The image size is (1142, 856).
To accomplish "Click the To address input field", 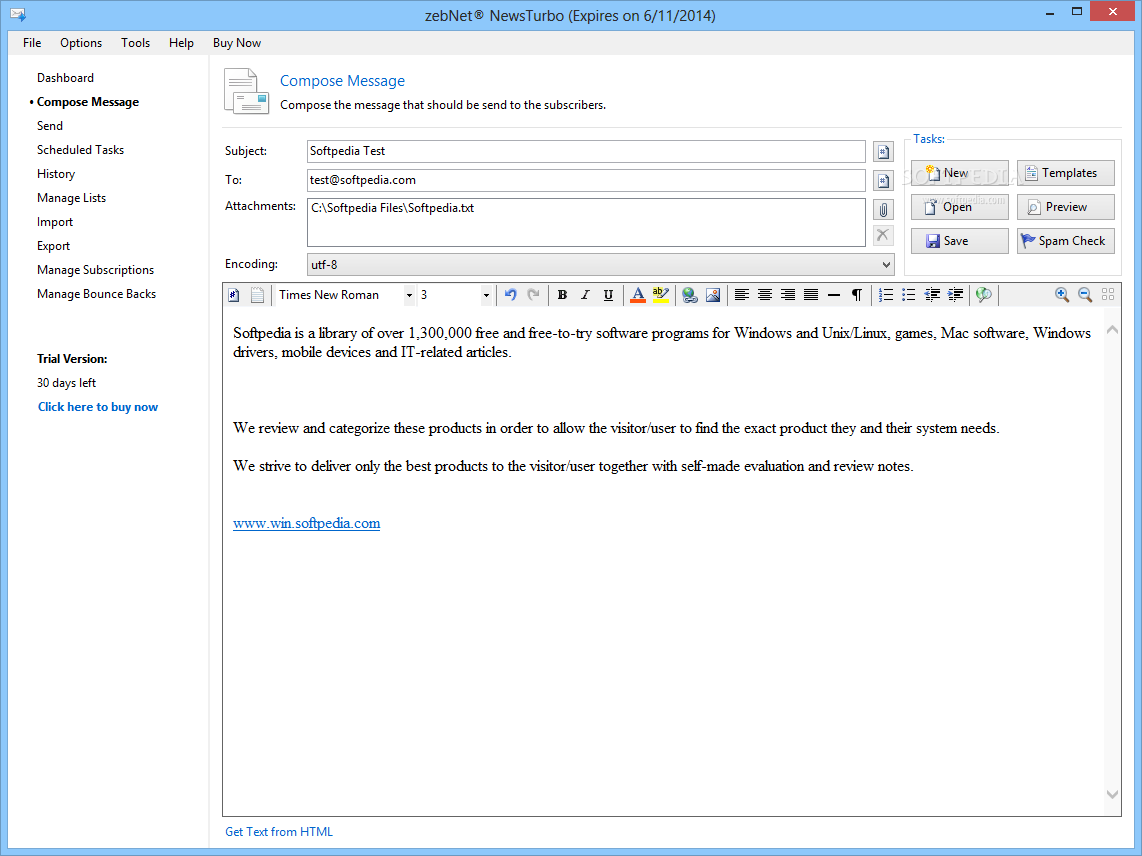I will coord(586,181).
